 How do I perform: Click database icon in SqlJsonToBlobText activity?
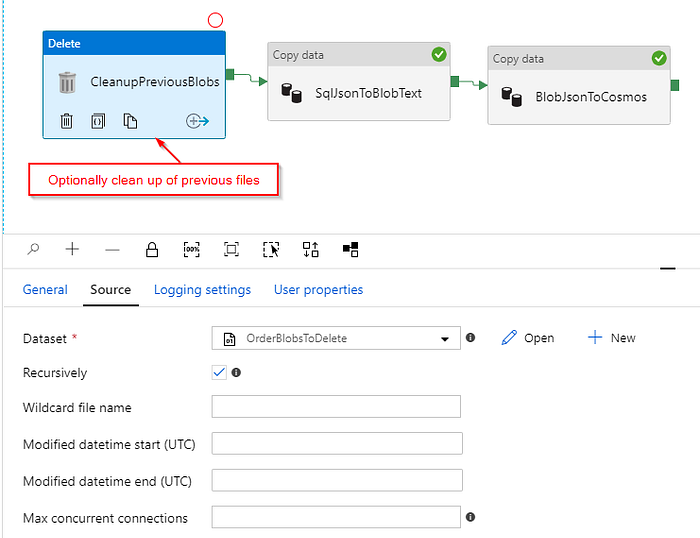pyautogui.click(x=292, y=93)
